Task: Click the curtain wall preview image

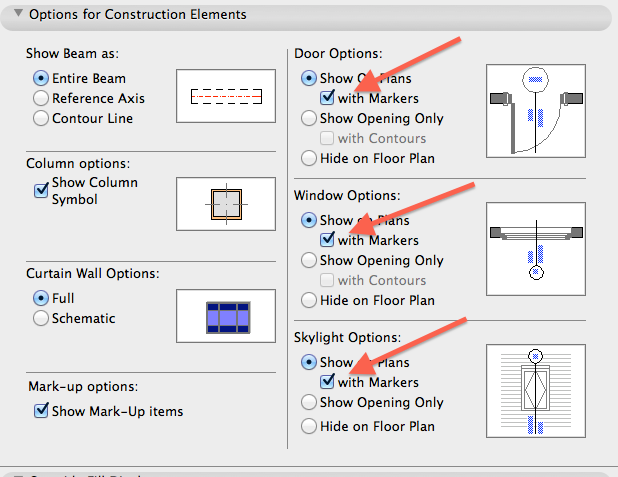Action: (x=226, y=315)
